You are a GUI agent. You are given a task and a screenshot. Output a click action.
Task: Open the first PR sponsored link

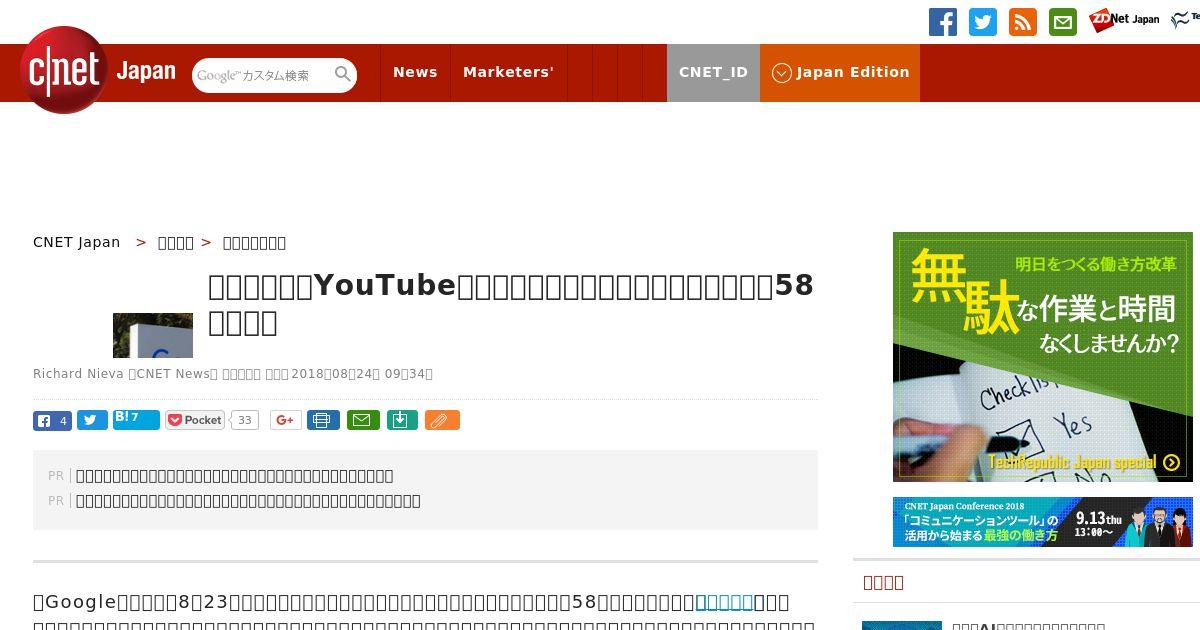coord(235,476)
